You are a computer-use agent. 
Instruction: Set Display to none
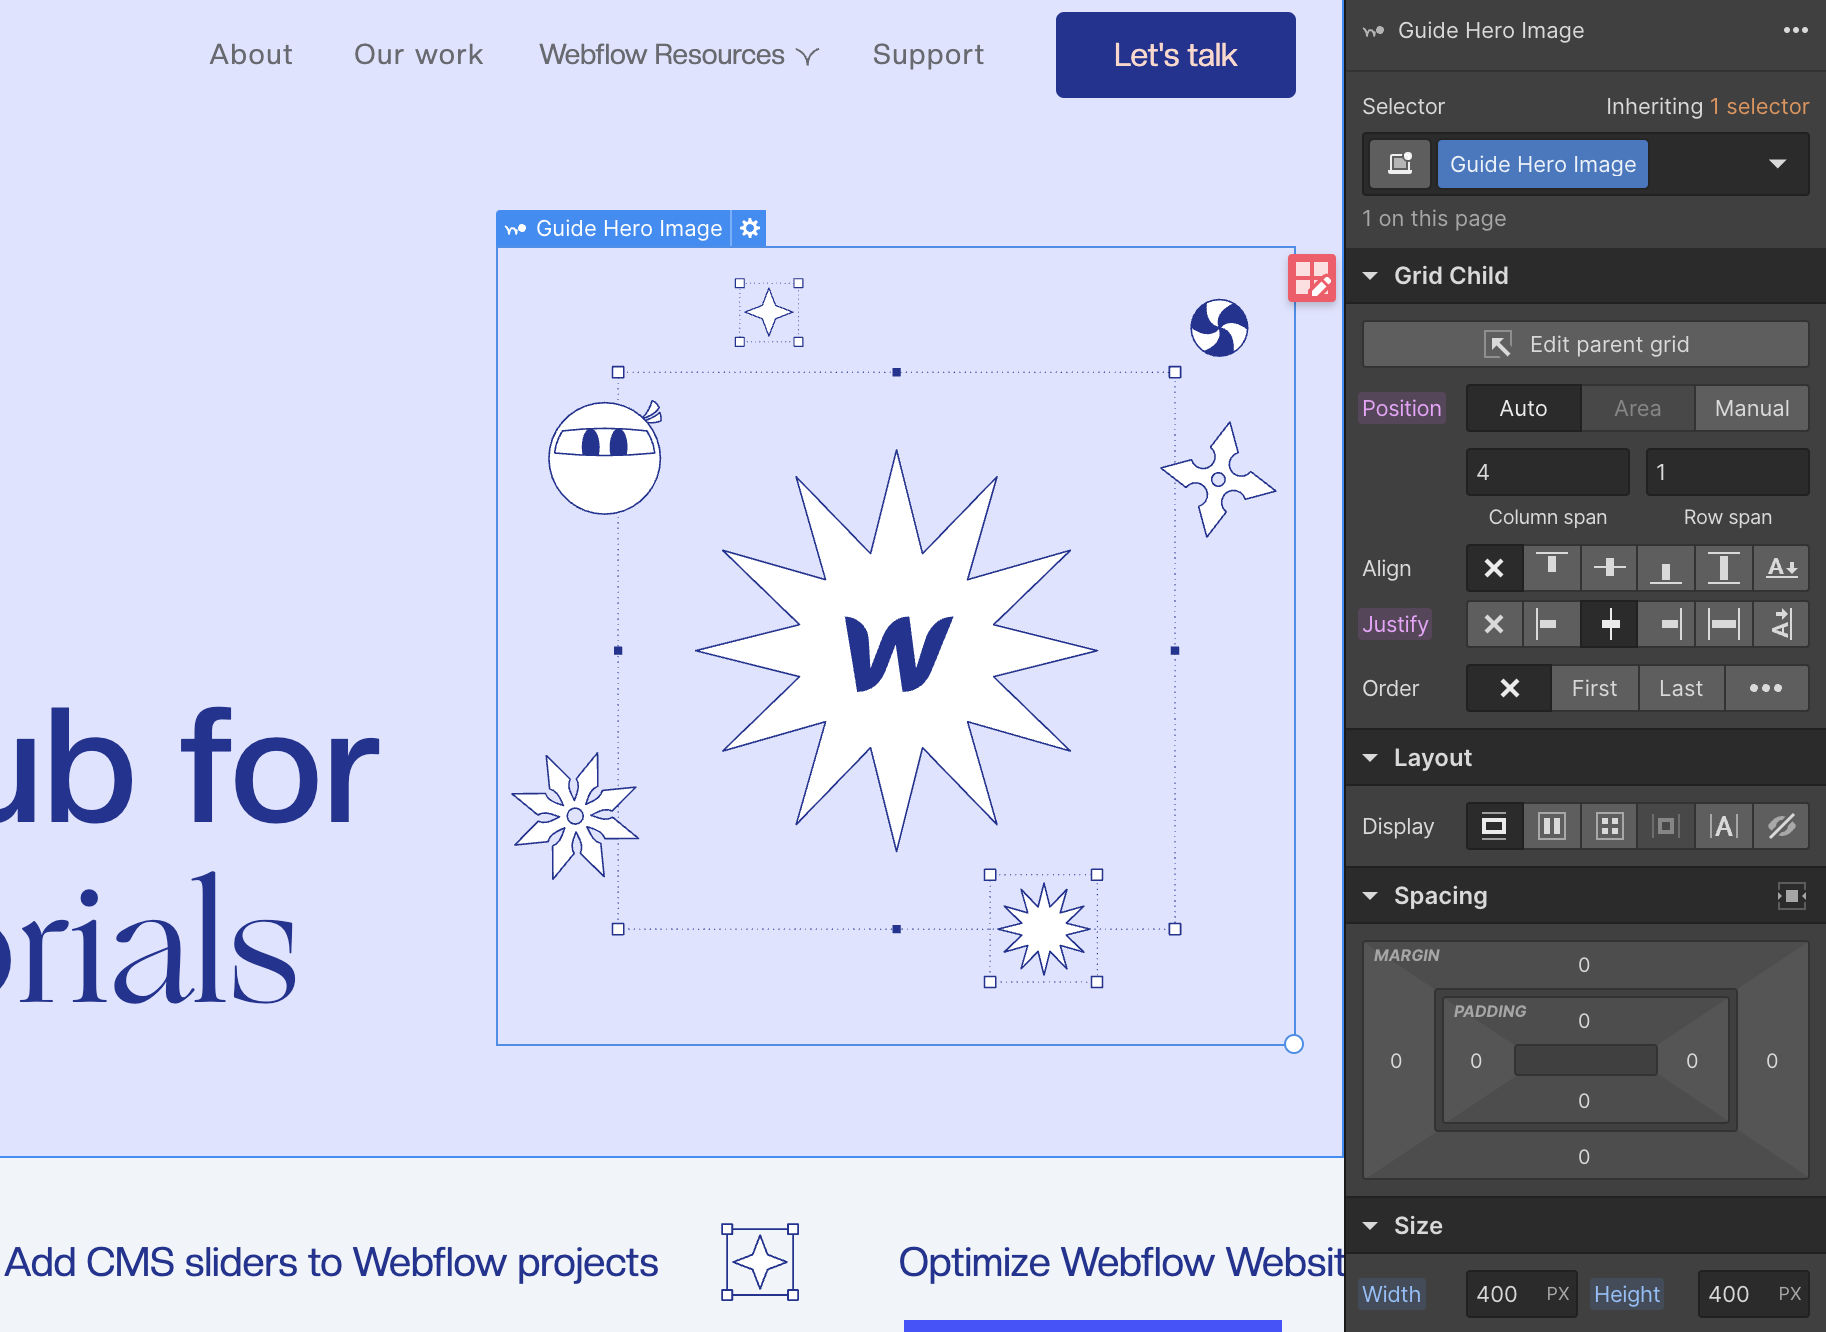tap(1782, 826)
